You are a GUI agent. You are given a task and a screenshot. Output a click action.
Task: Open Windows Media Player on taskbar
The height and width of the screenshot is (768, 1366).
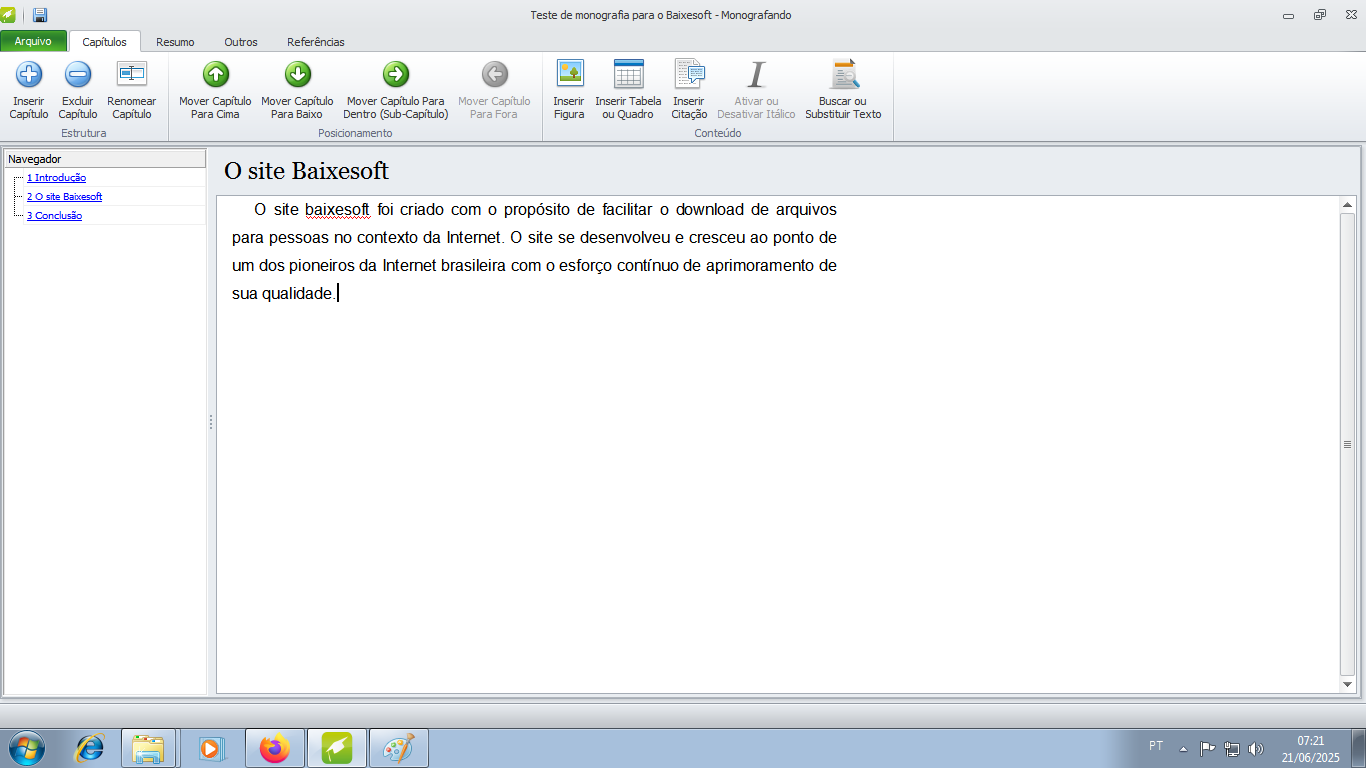coord(211,748)
